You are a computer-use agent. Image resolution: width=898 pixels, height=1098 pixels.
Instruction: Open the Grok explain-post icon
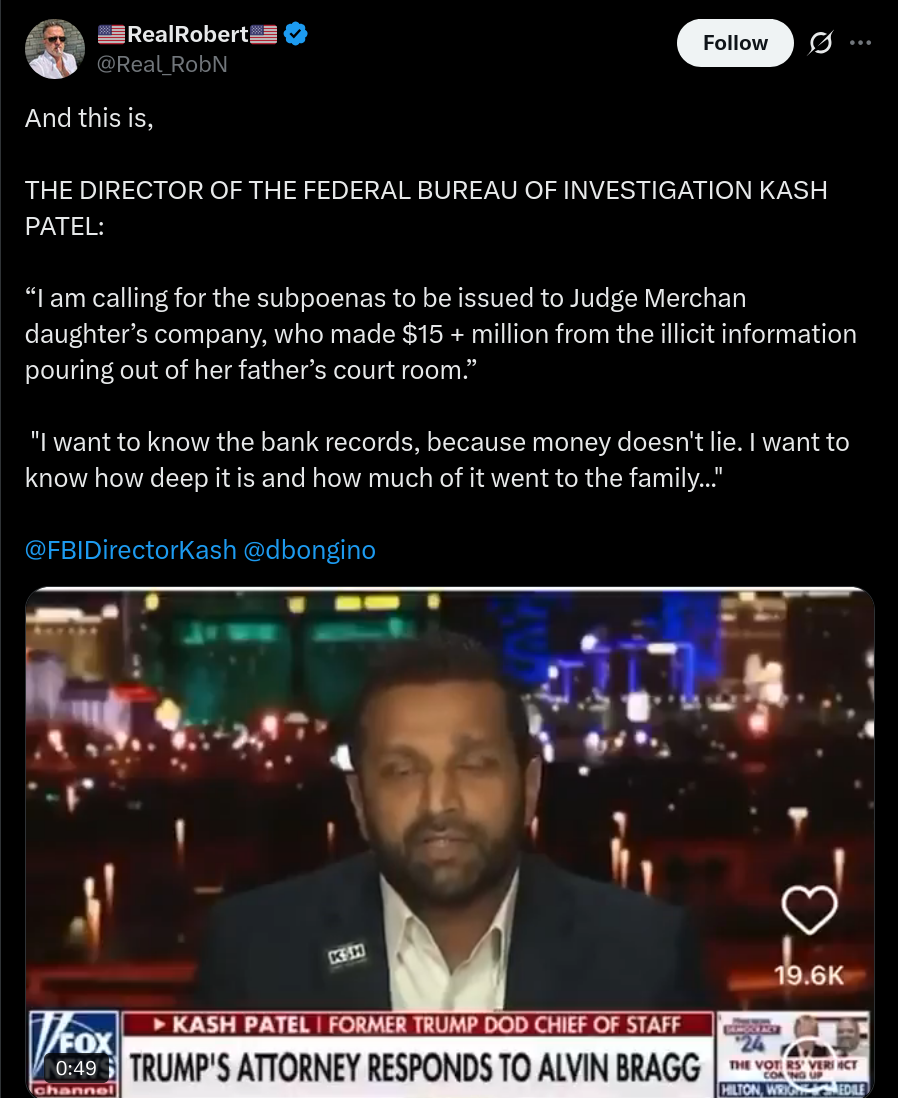tap(820, 43)
